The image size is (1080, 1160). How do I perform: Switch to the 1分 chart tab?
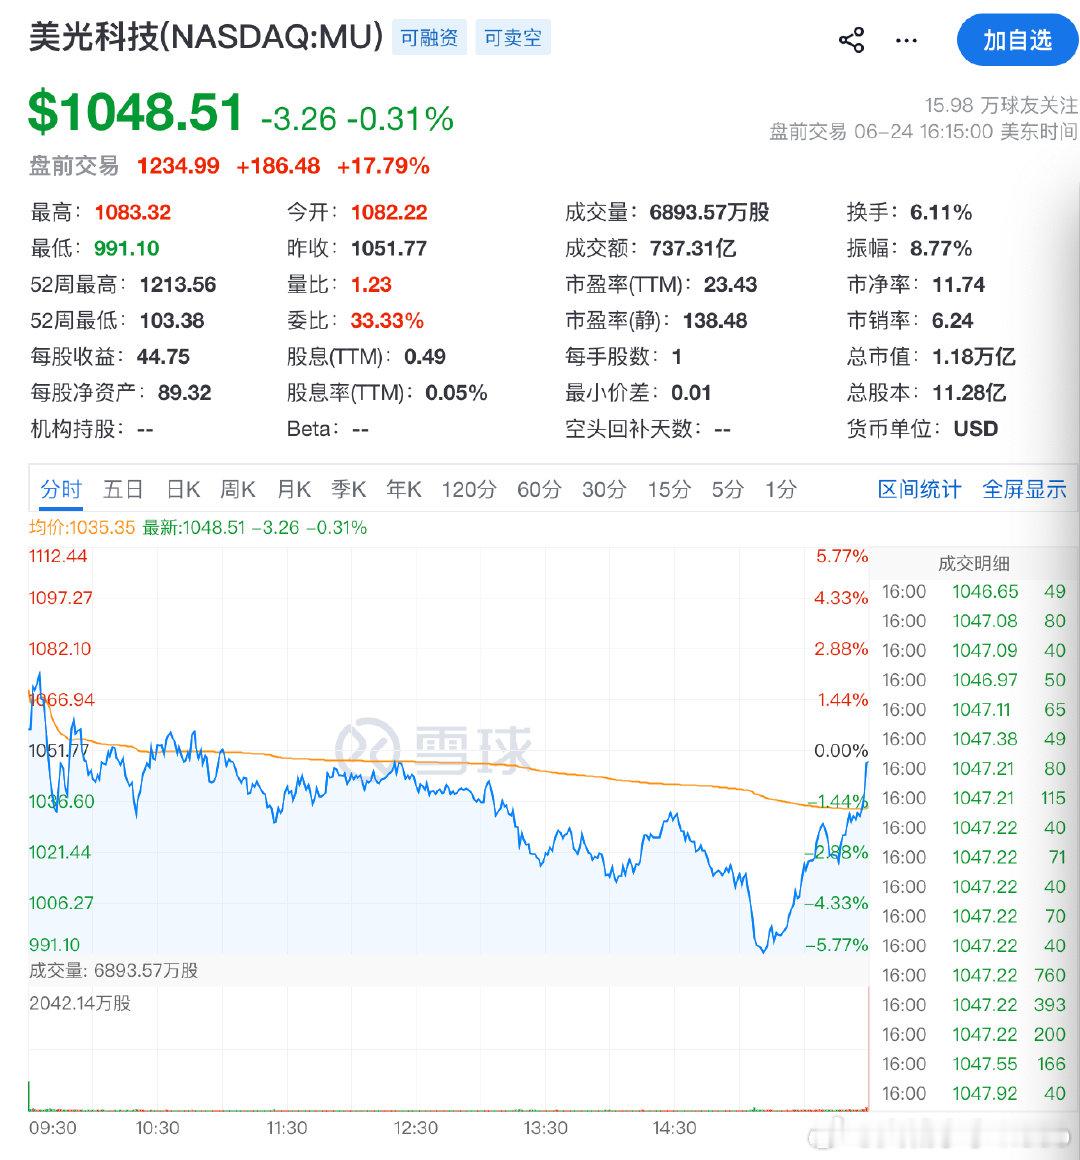pyautogui.click(x=781, y=489)
